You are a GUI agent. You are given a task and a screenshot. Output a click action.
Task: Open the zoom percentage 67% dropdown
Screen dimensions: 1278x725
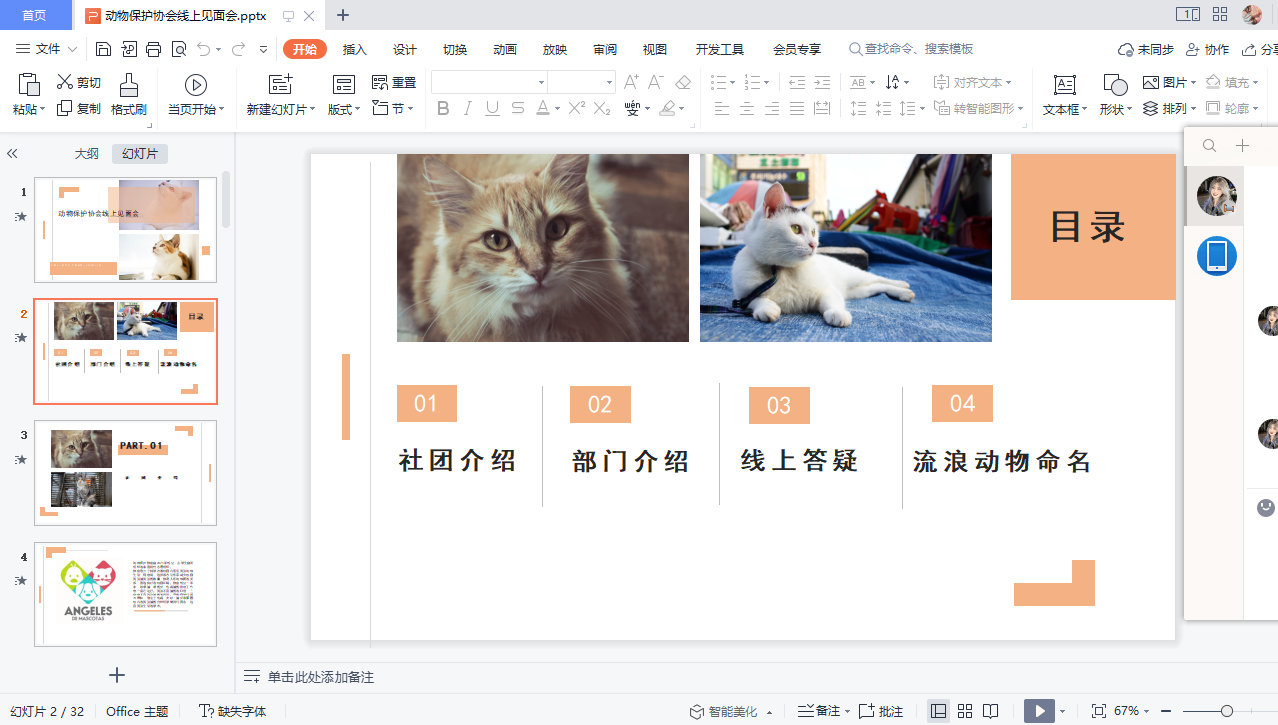[x=1132, y=711]
